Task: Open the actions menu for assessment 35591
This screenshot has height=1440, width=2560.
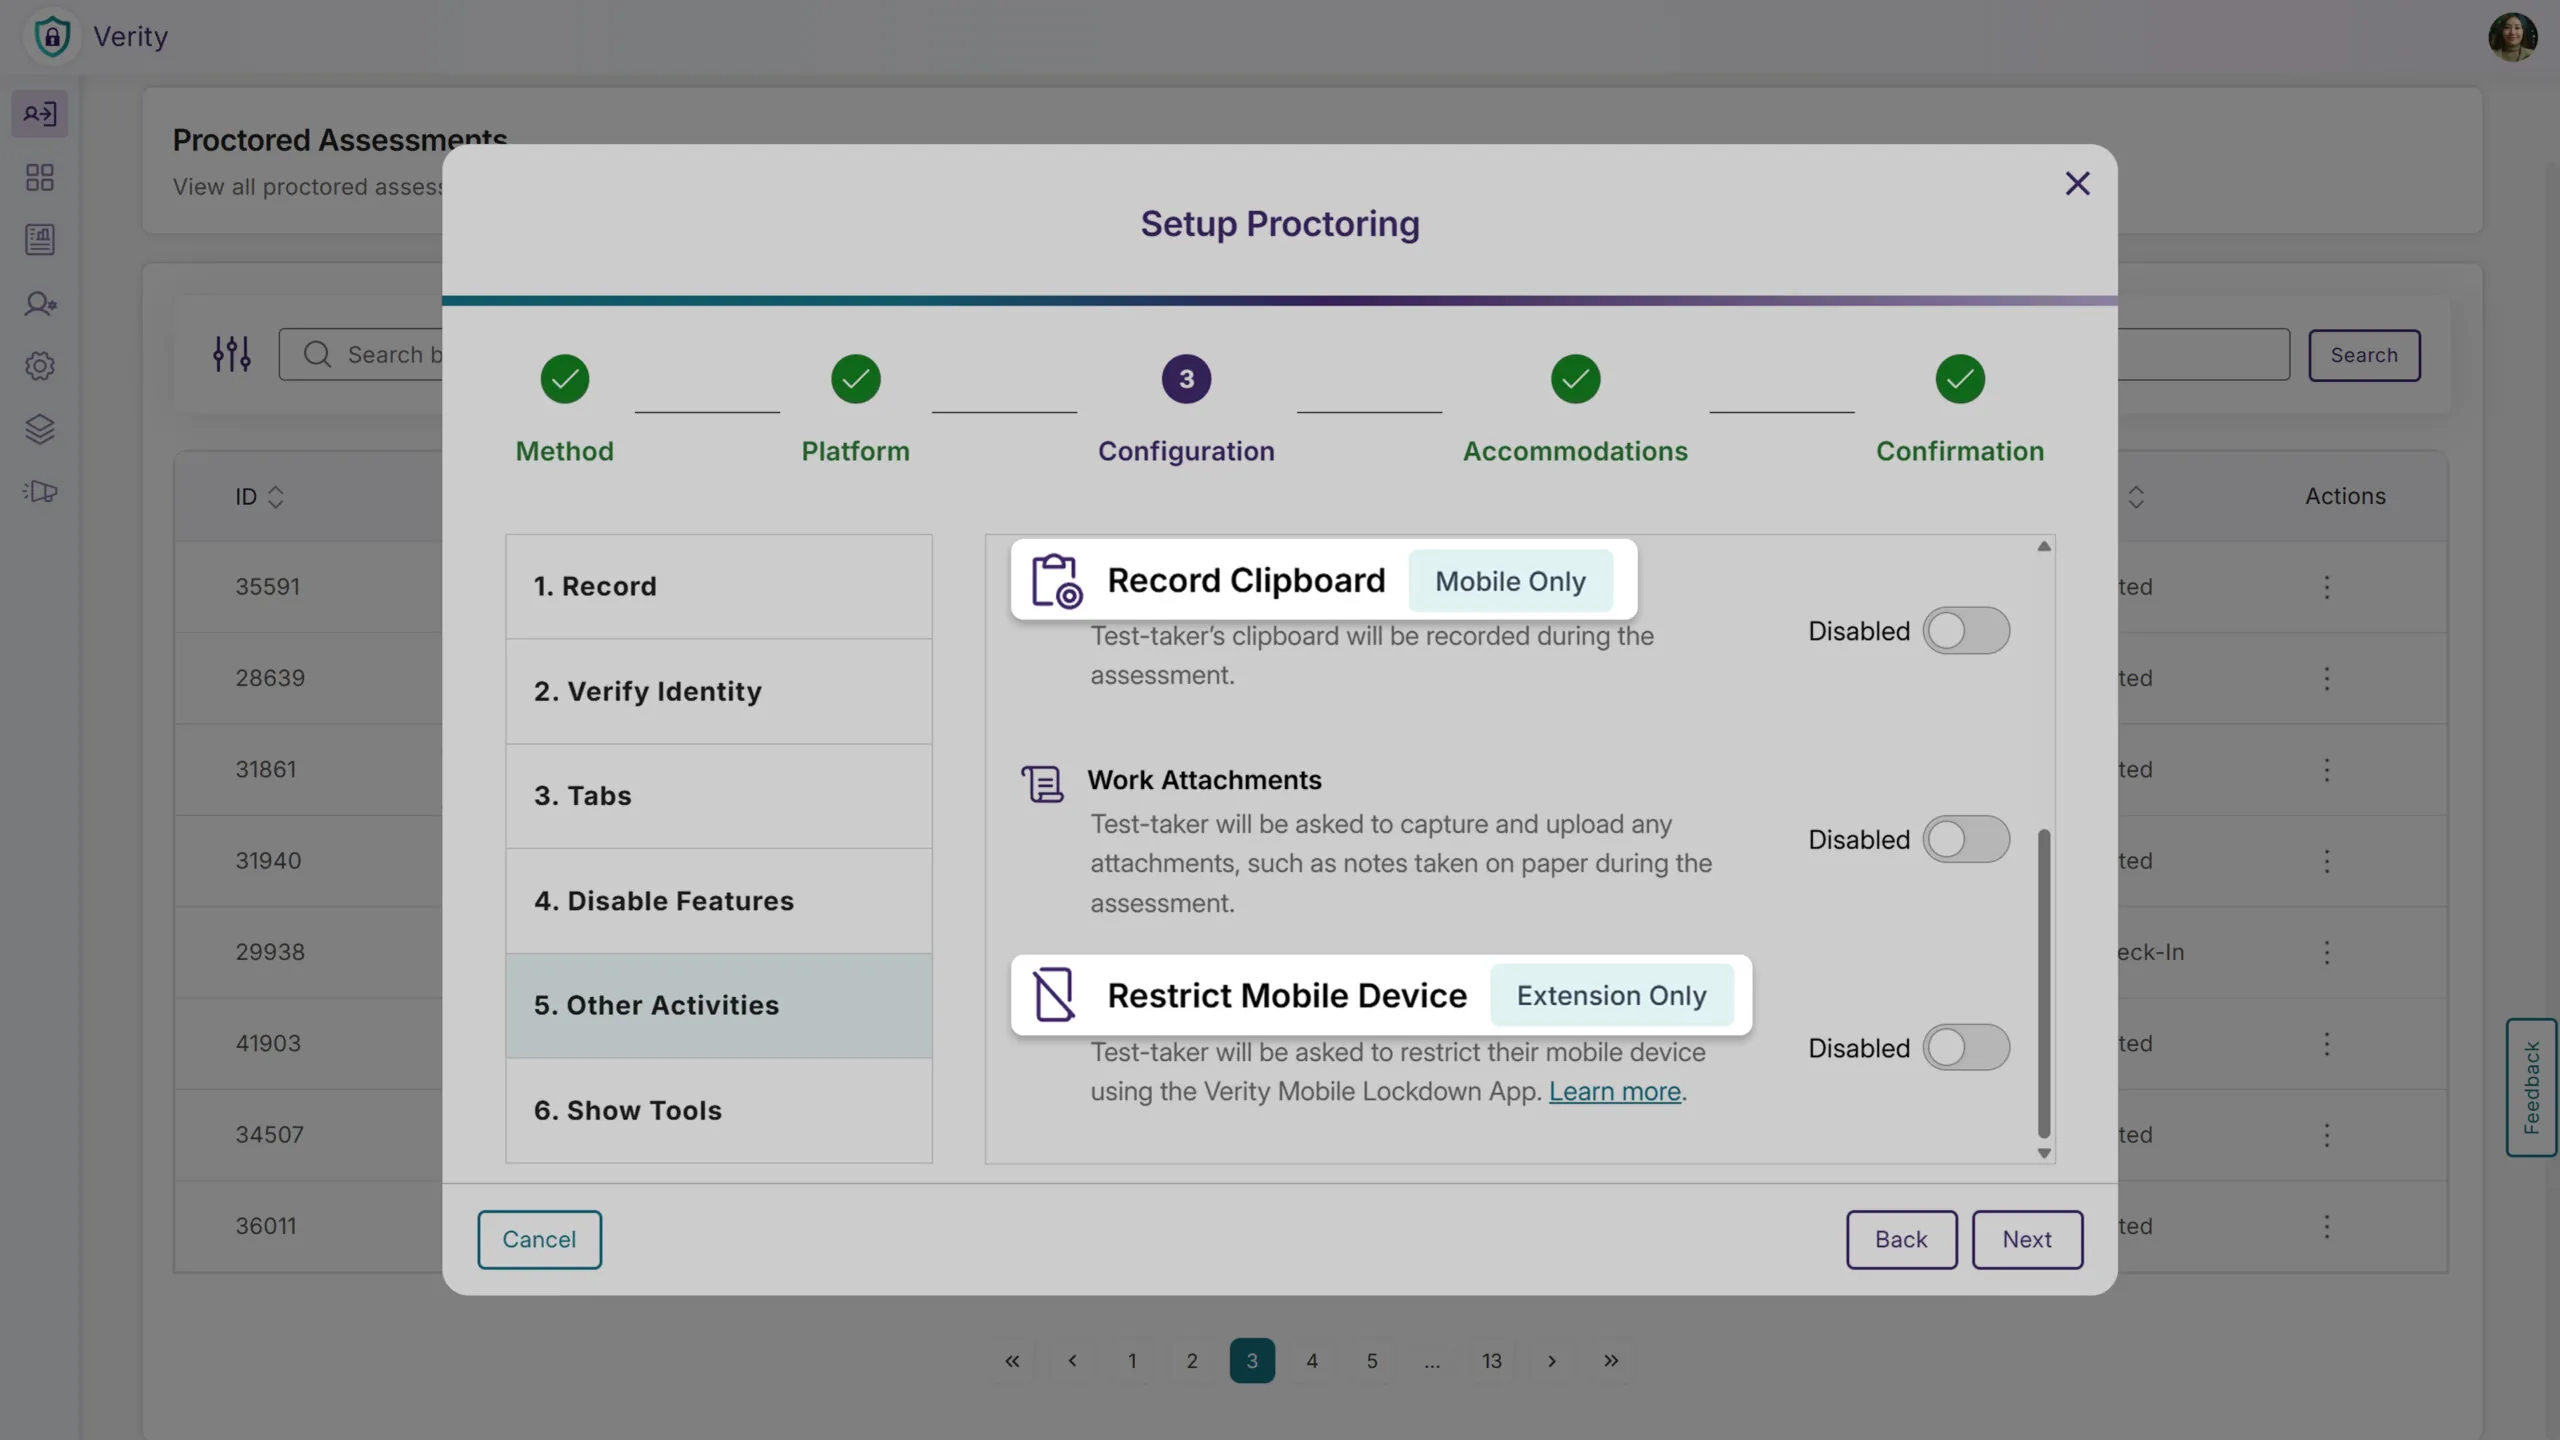Action: (2327, 589)
